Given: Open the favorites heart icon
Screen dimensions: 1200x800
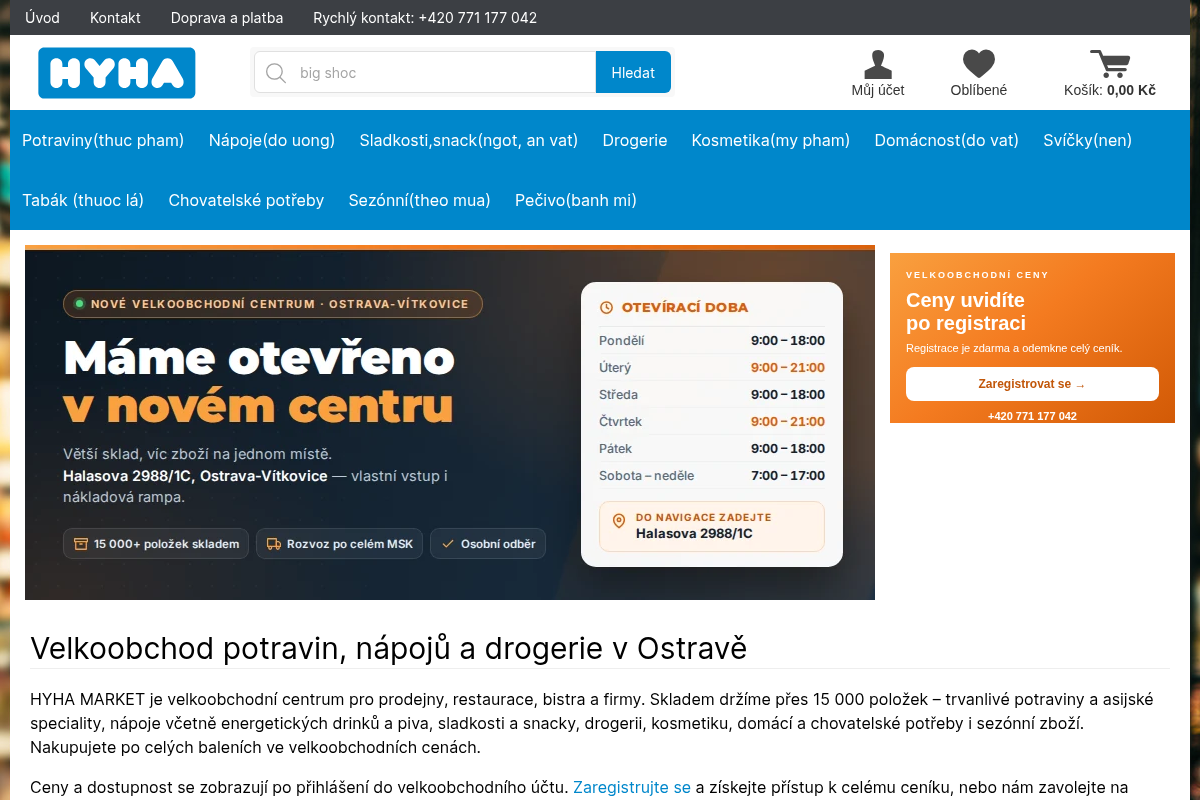Looking at the screenshot, I should click(x=979, y=64).
